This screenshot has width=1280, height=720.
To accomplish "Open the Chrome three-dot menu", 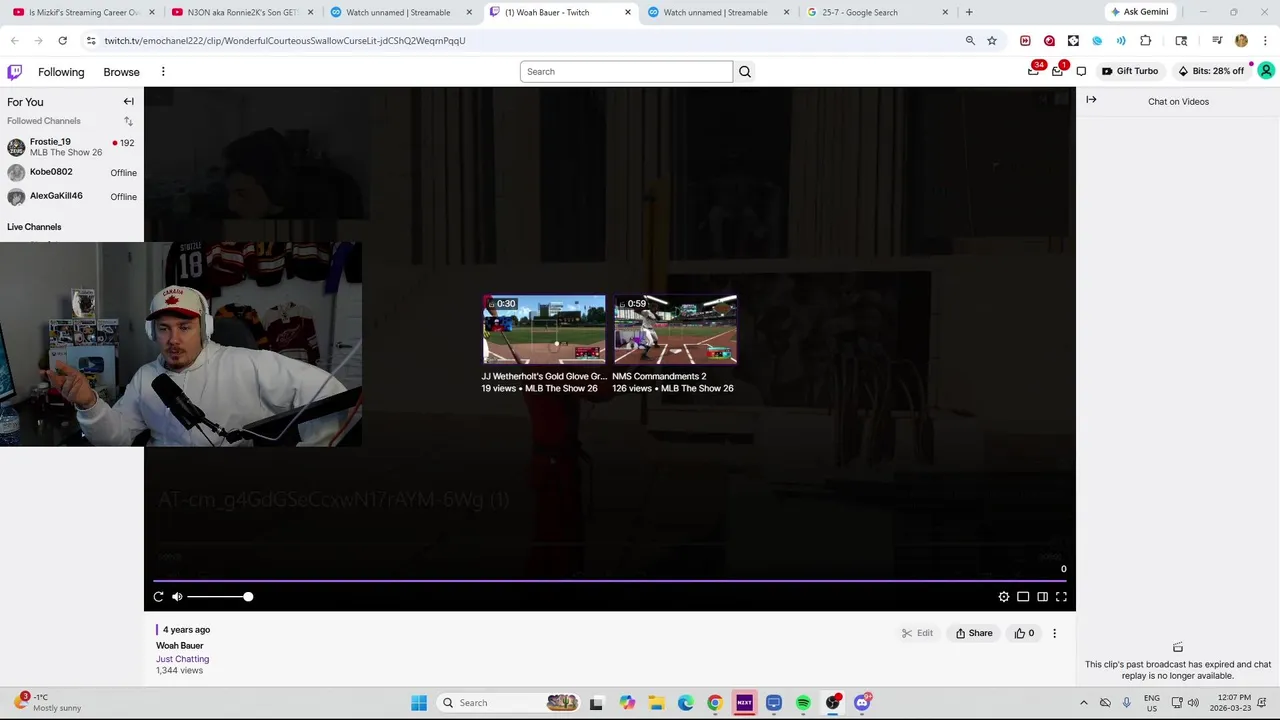I will pos(1265,41).
